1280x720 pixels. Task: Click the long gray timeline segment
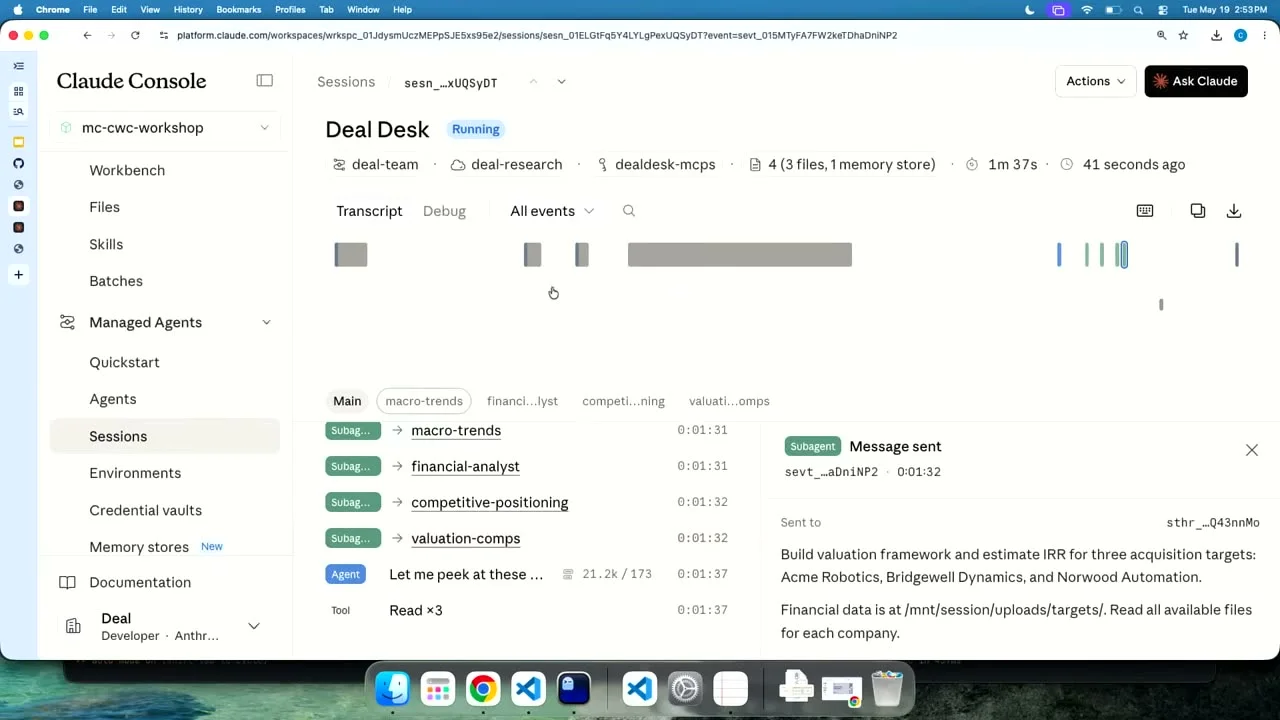coord(740,255)
